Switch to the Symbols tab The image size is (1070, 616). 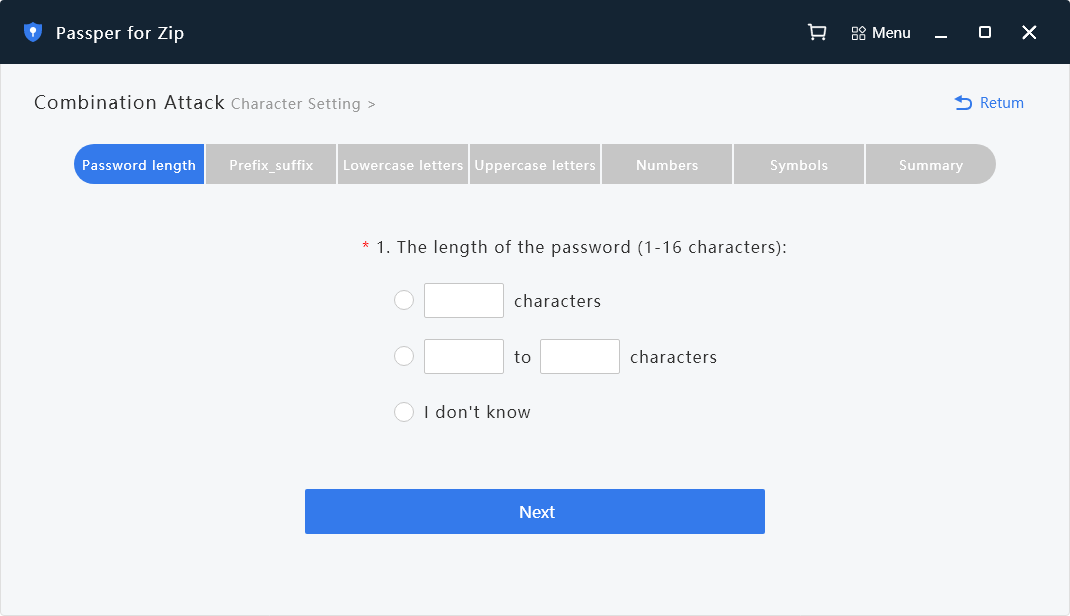pos(798,164)
